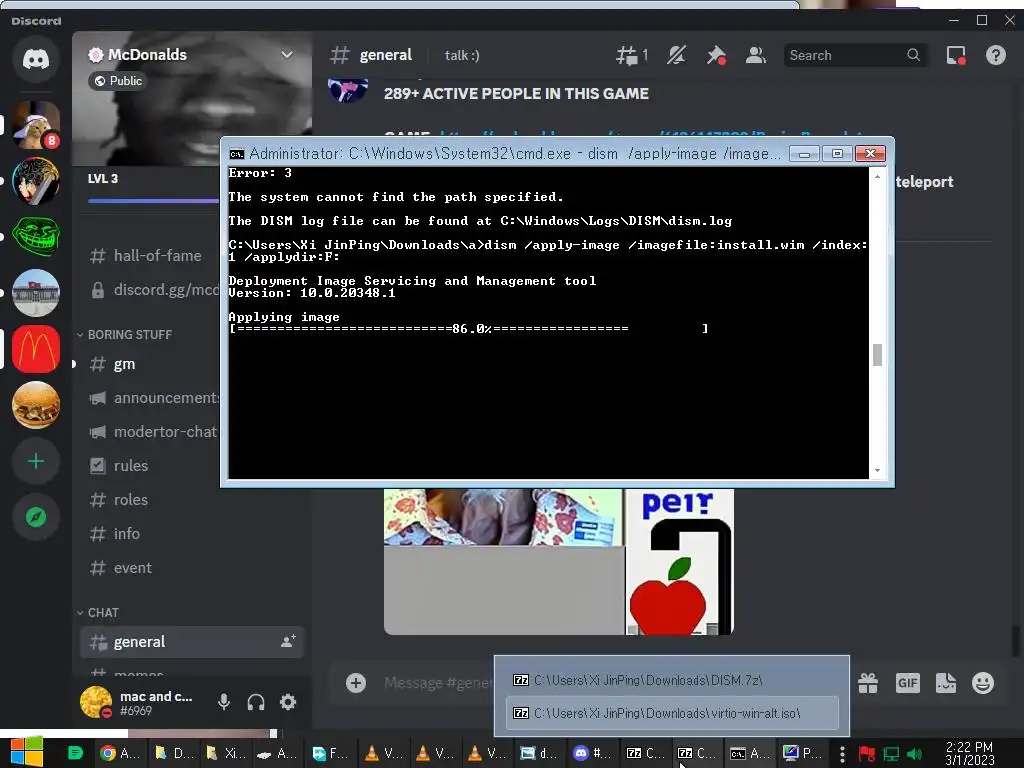Create invite icon on general channel
The width and height of the screenshot is (1024, 768).
point(288,641)
